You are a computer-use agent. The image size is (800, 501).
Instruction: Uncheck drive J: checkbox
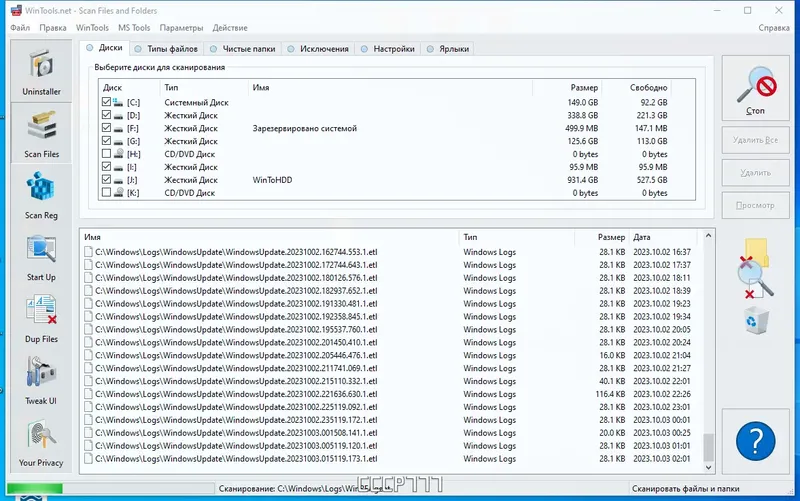pos(106,180)
